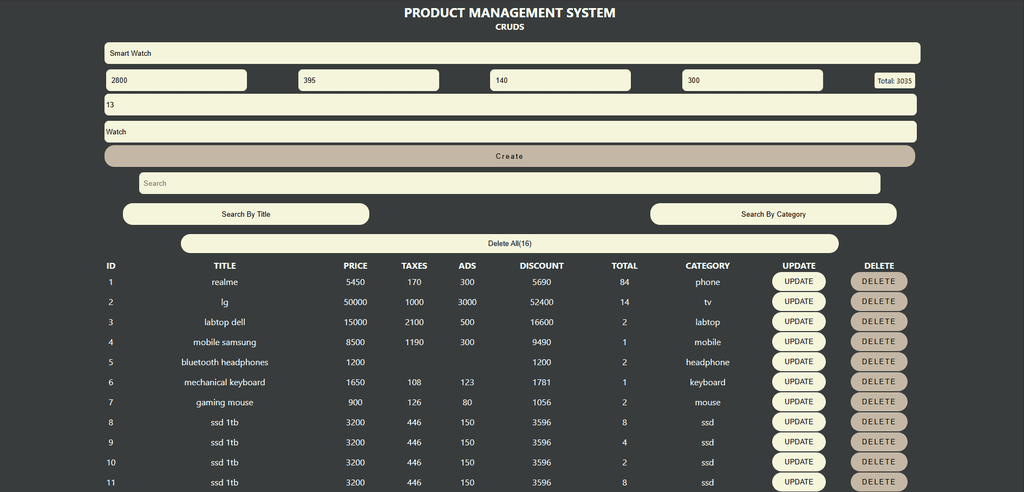Update the realme product row
The image size is (1024, 492).
(x=798, y=282)
